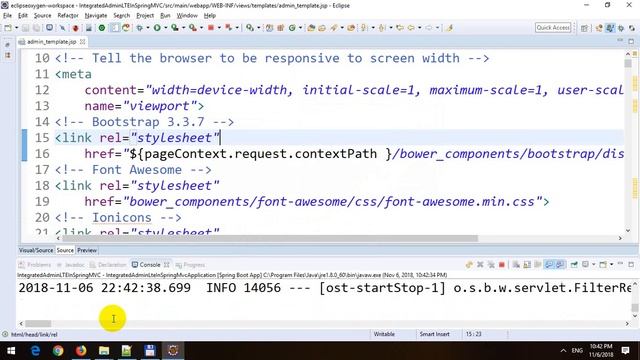Click the editor vertical scrollbar thumb

click(628, 63)
